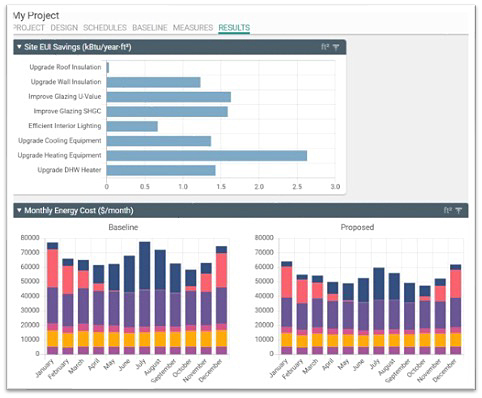This screenshot has height=398, width=482.
Task: Click the February bar in Proposed chart
Action: point(302,314)
